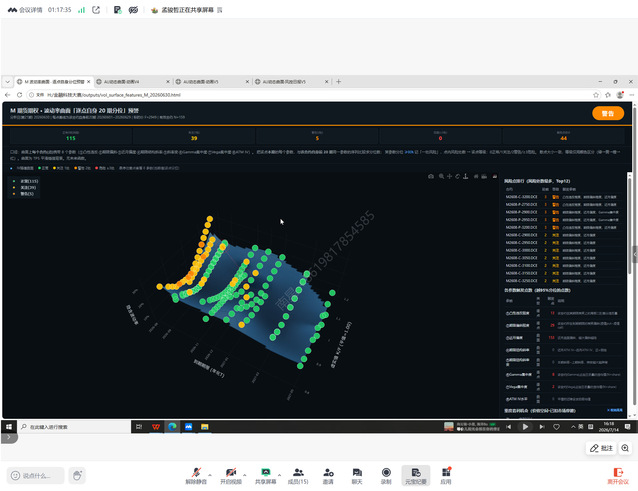638x491 pixels.
Task: Switch to the fourth browser tab
Action: (x=291, y=82)
